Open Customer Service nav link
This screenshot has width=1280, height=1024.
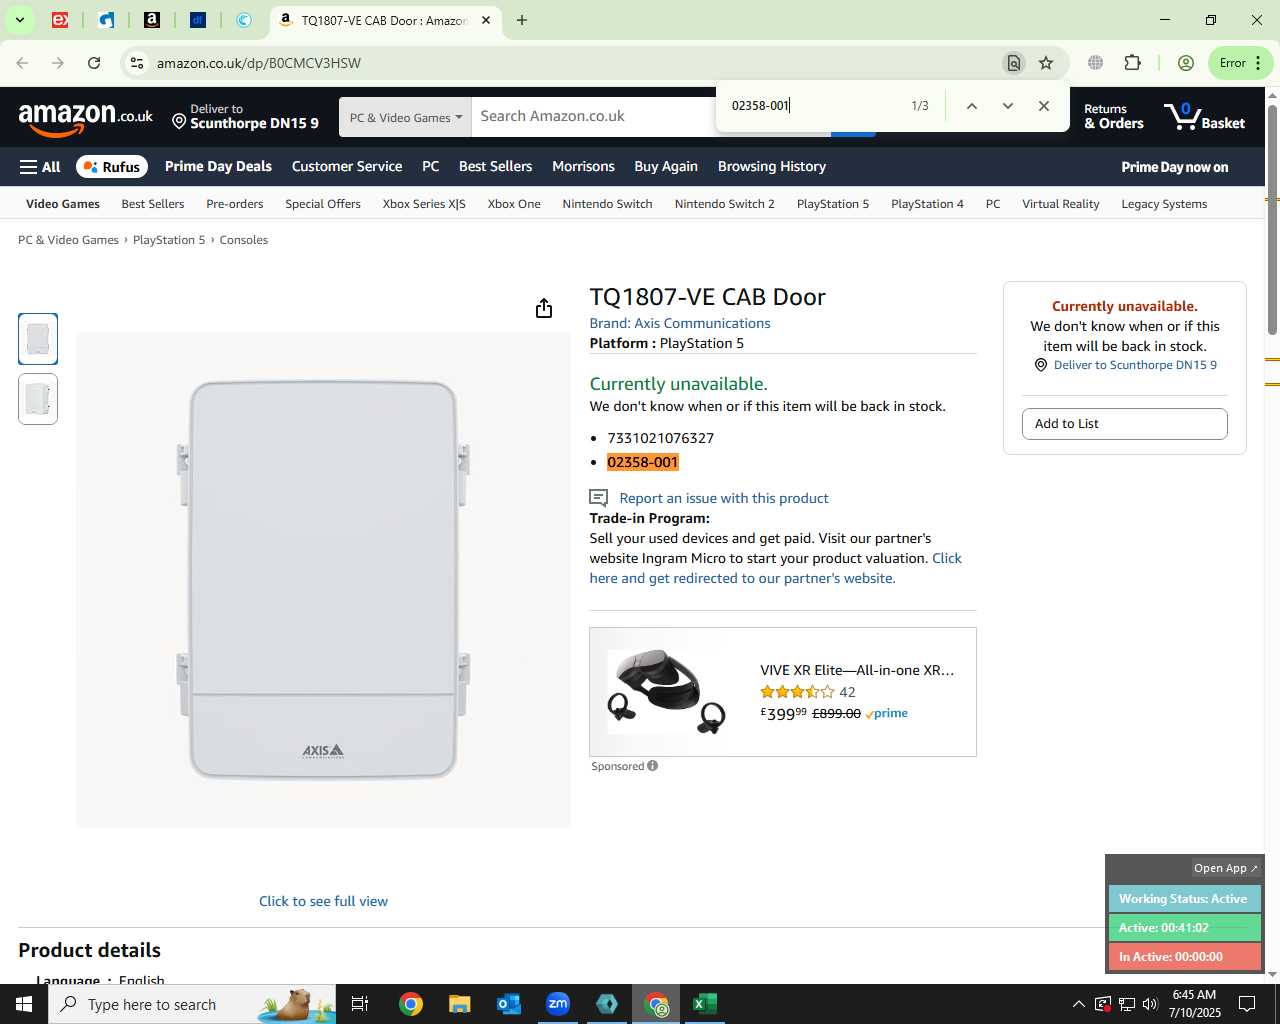[347, 167]
